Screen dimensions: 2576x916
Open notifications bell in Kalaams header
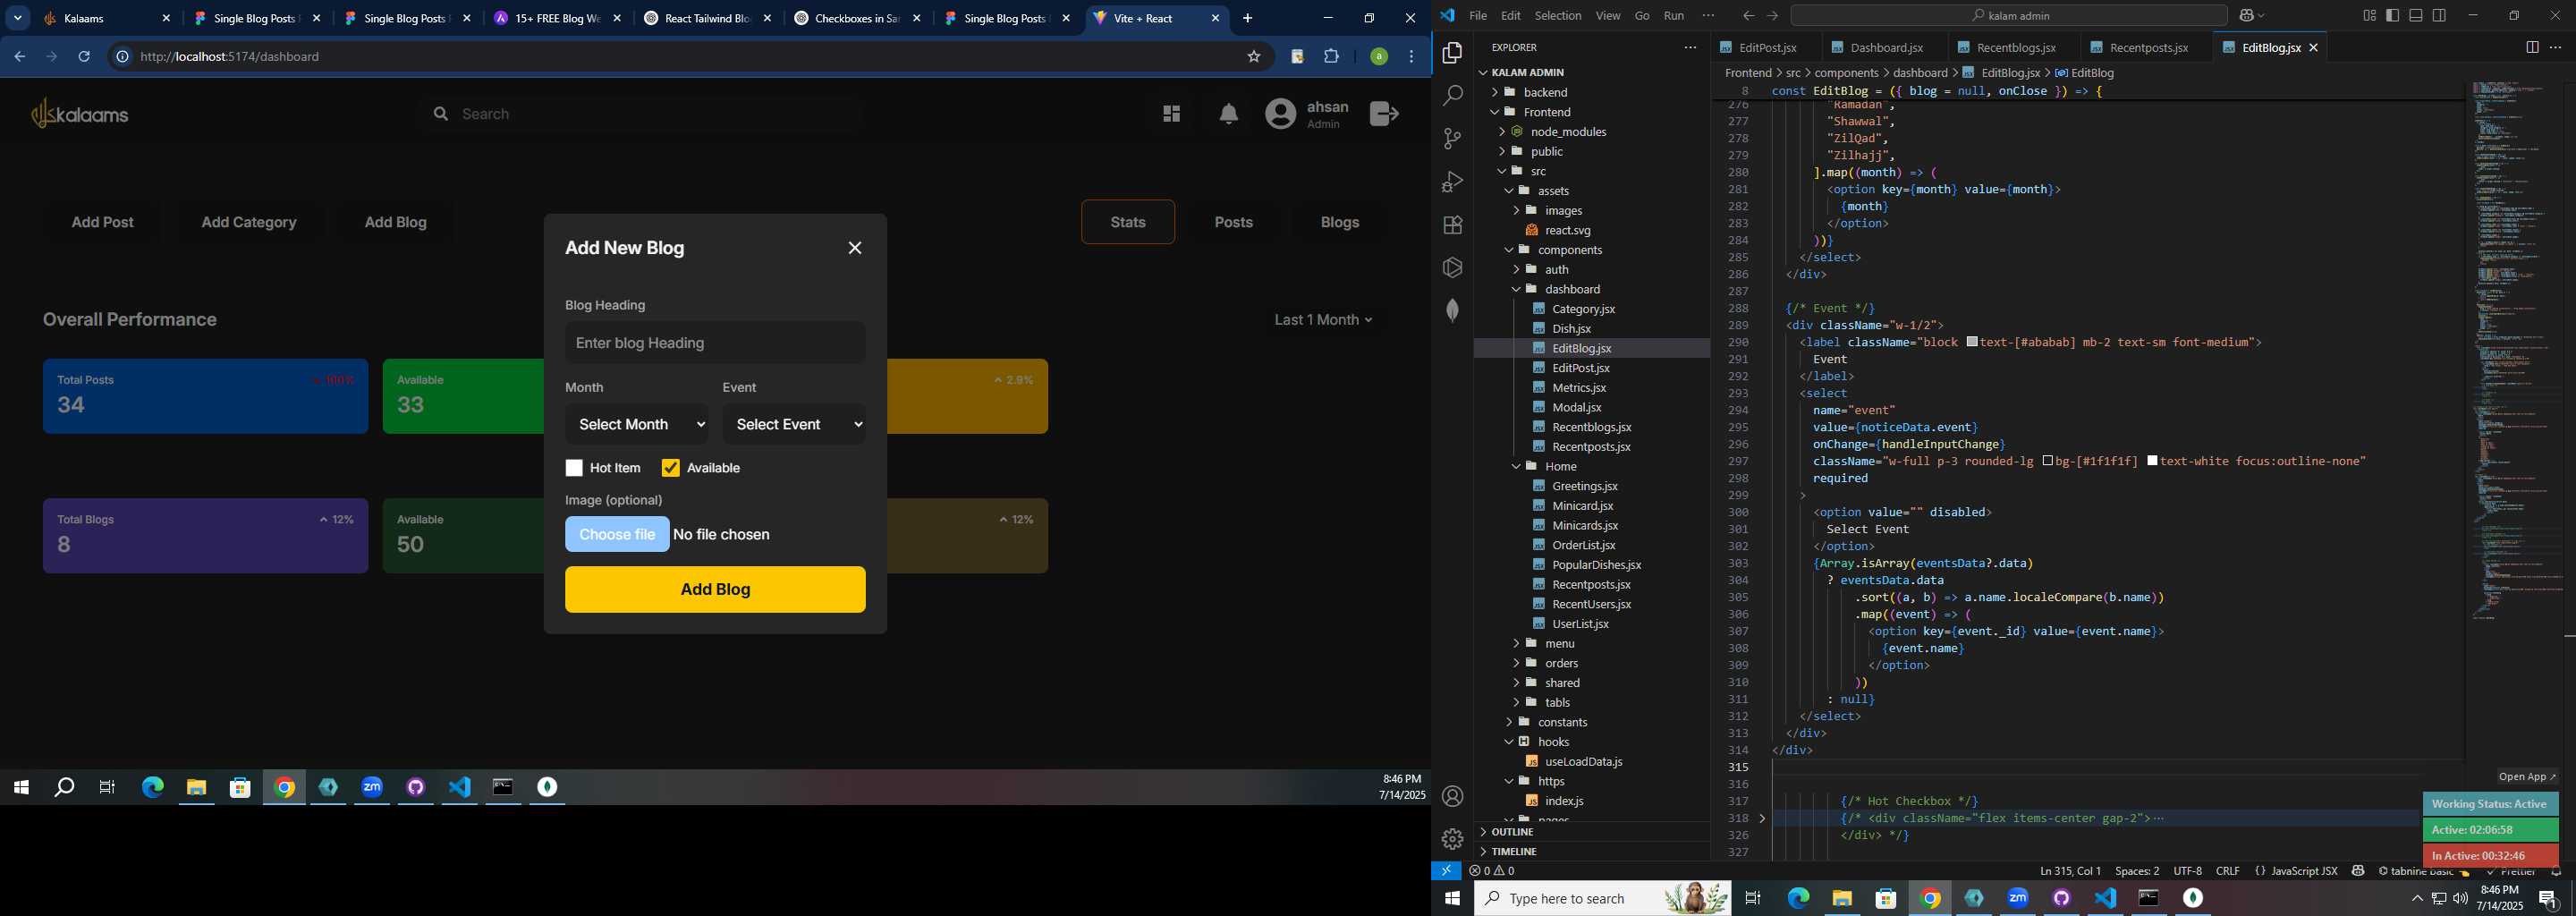[1229, 114]
